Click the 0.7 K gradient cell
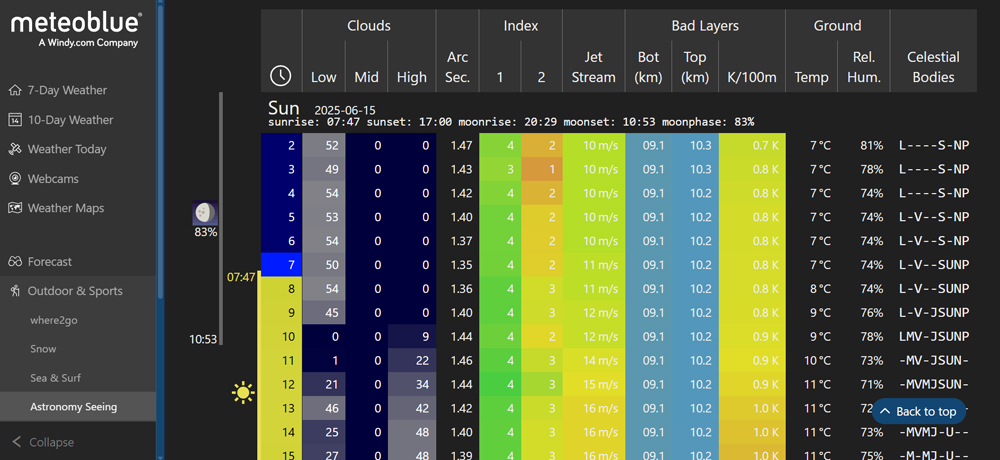 coord(752,145)
